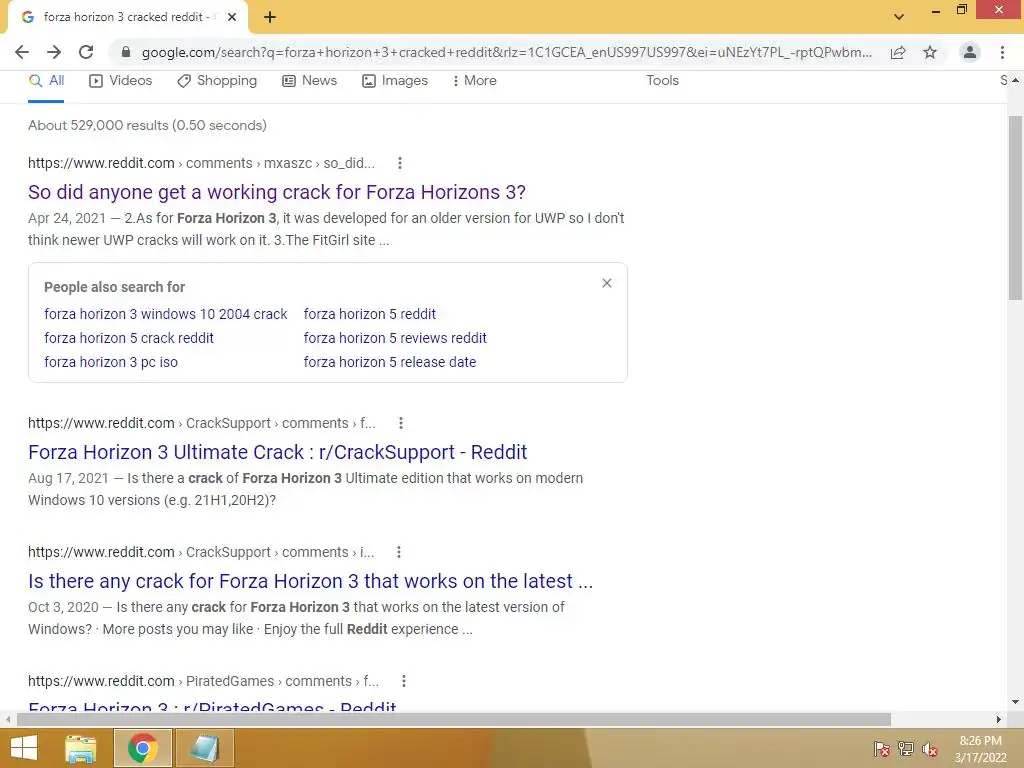Switch to Images search tab
1024x768 pixels.
pos(395,81)
